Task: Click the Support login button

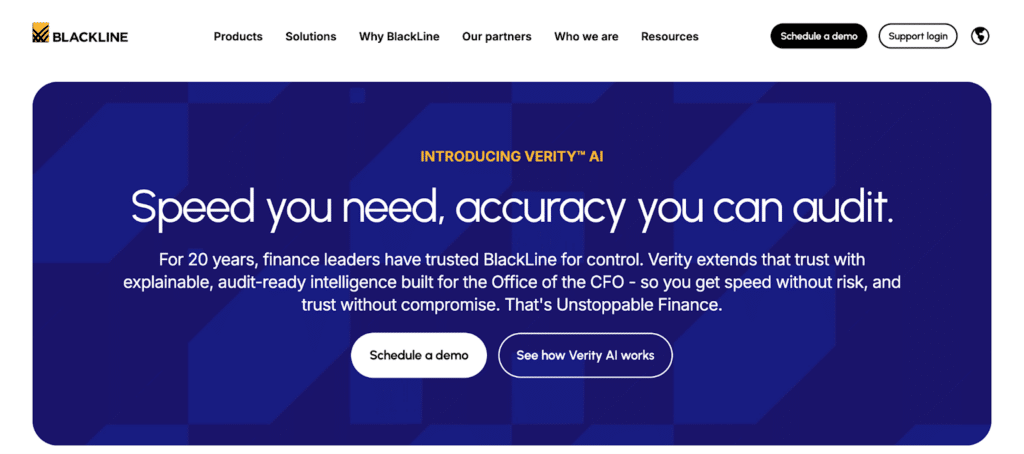Action: 918,36
